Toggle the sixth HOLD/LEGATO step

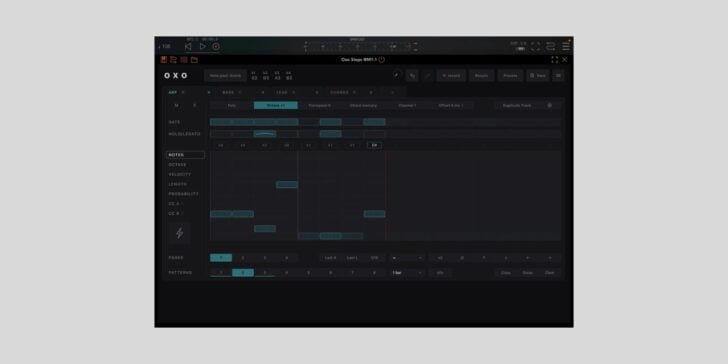point(331,134)
